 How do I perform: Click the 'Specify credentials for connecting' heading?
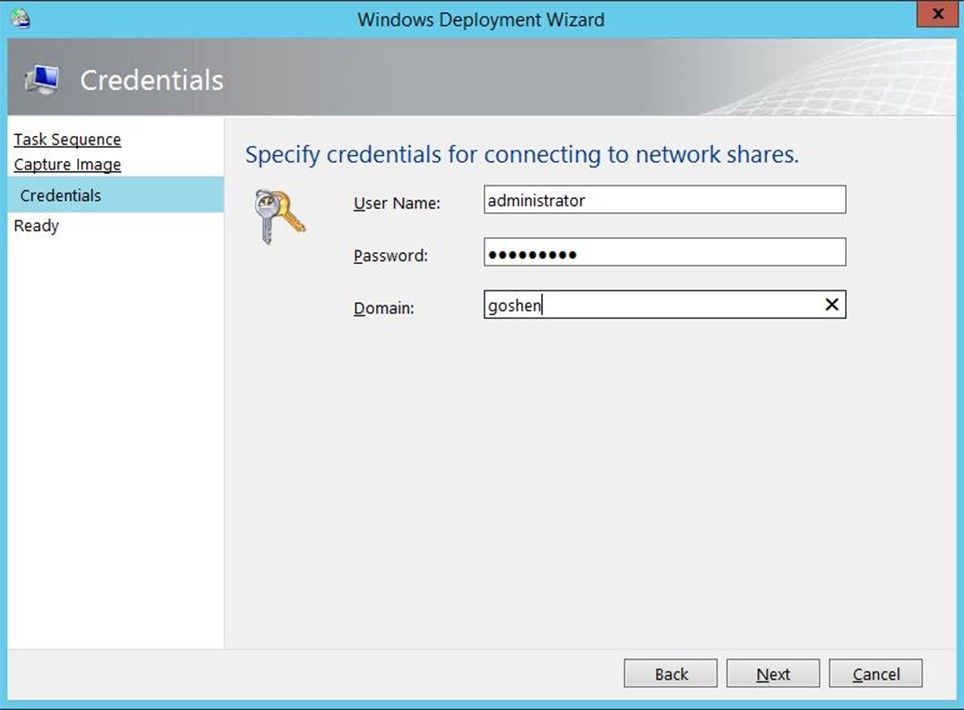(x=522, y=154)
